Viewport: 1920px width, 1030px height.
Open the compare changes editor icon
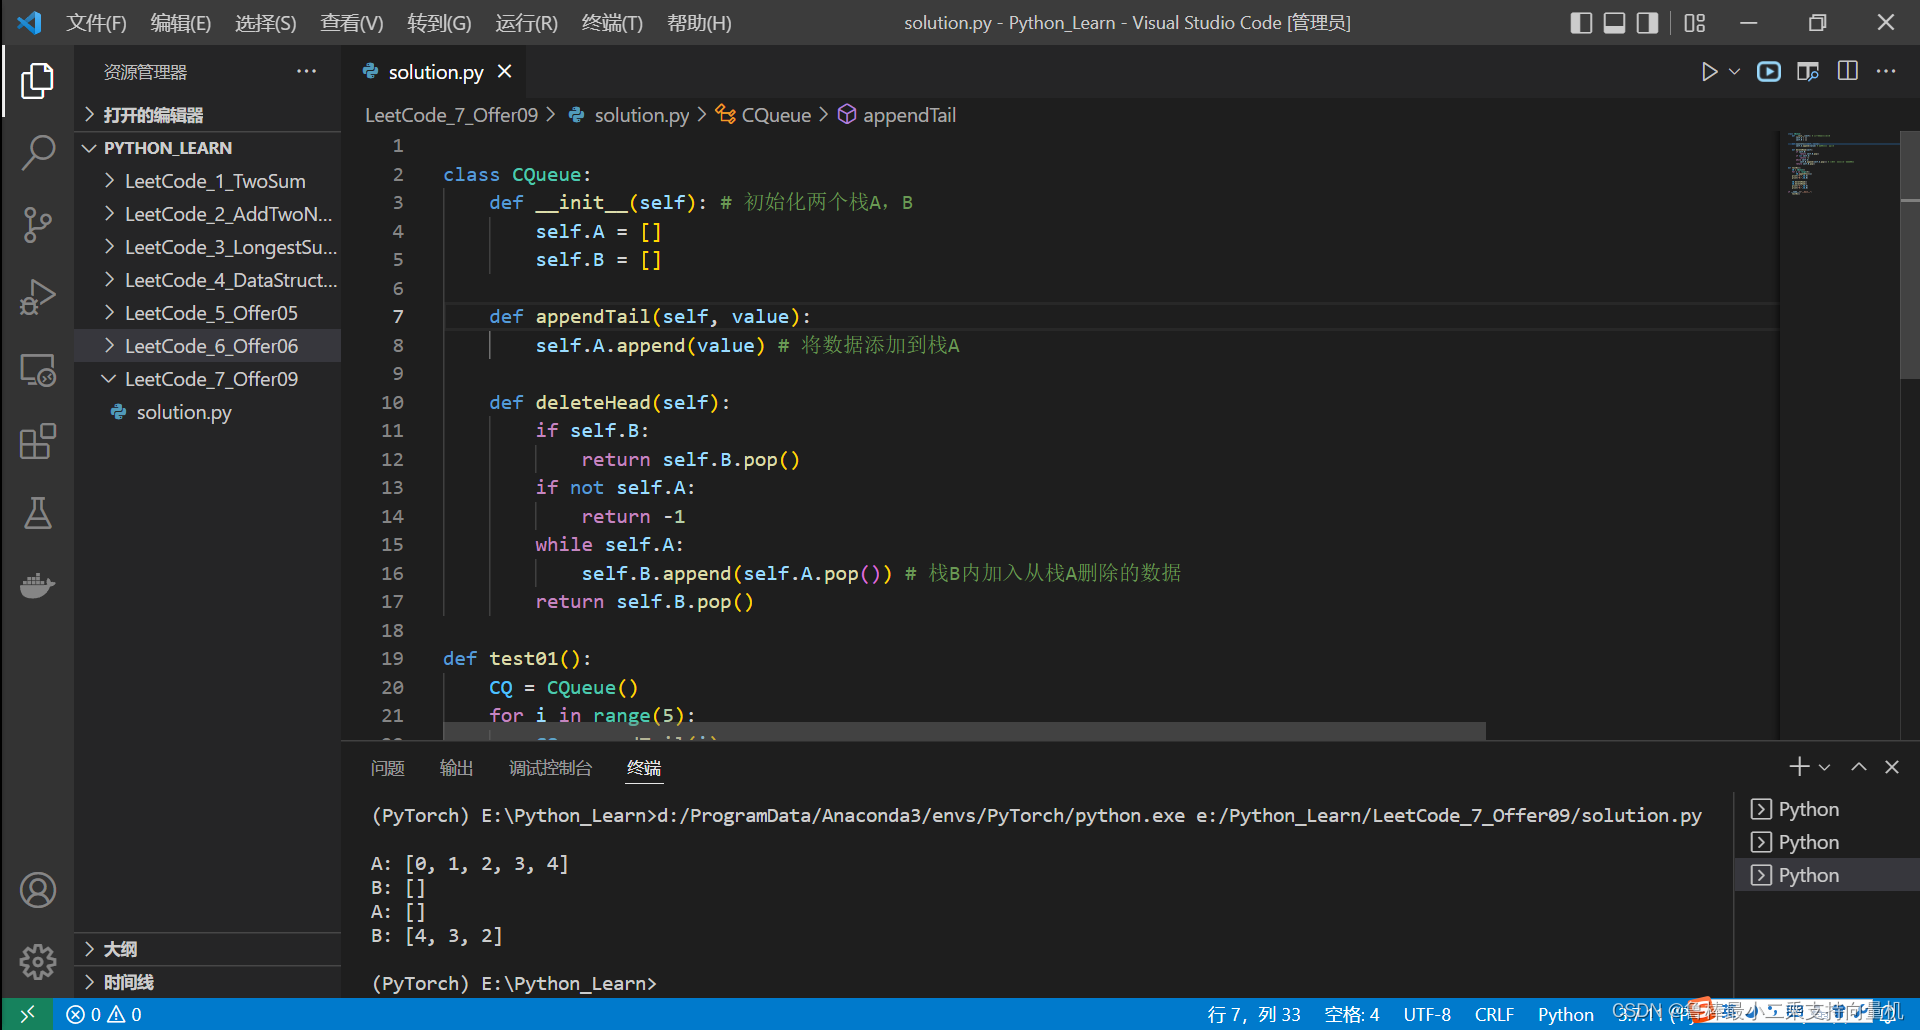[1808, 72]
